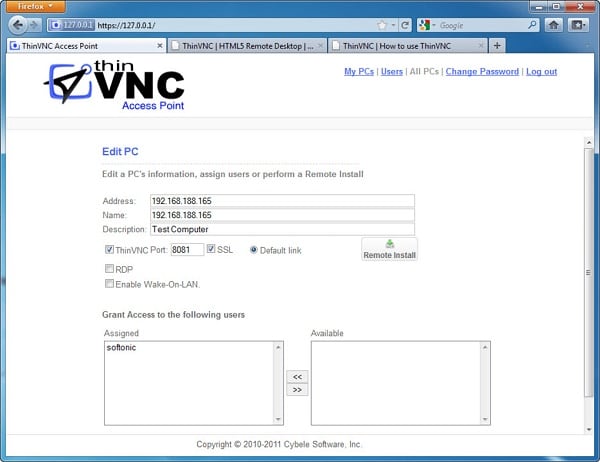Click the >> unassign user button

[x=297, y=390]
